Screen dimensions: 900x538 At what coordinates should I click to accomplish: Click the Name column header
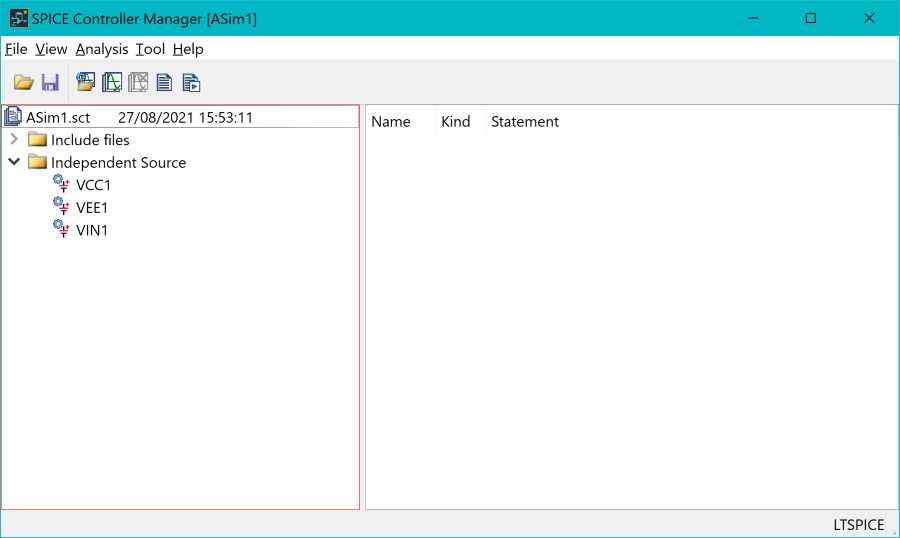(391, 122)
